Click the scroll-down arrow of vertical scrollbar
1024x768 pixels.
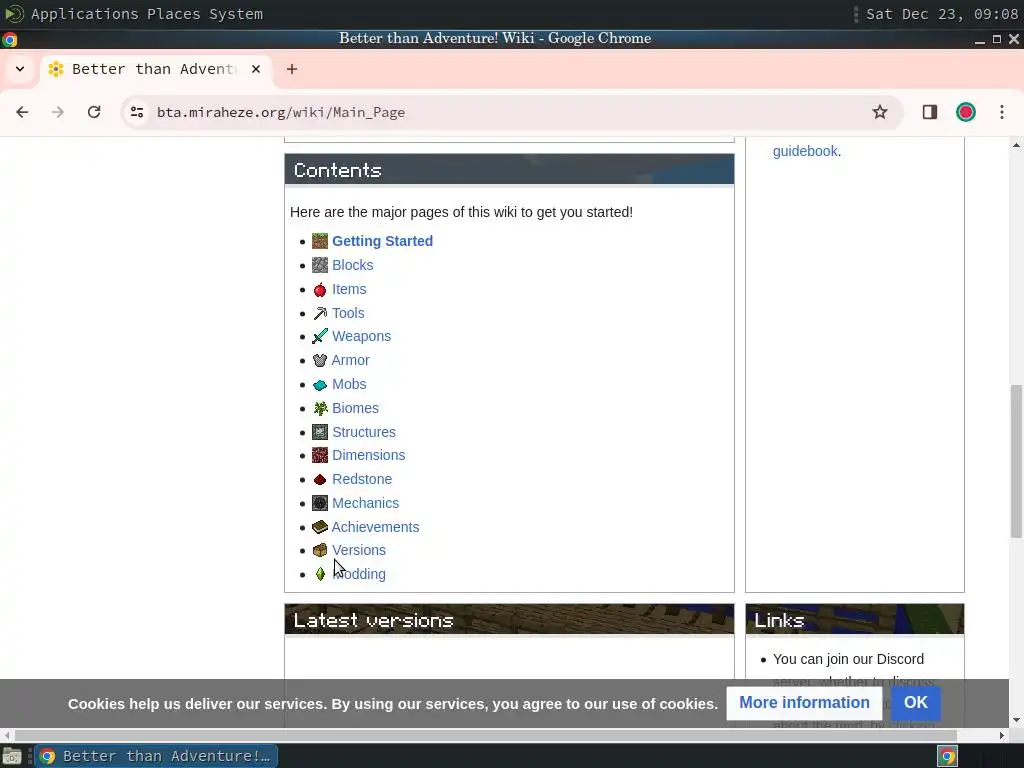point(1016,720)
